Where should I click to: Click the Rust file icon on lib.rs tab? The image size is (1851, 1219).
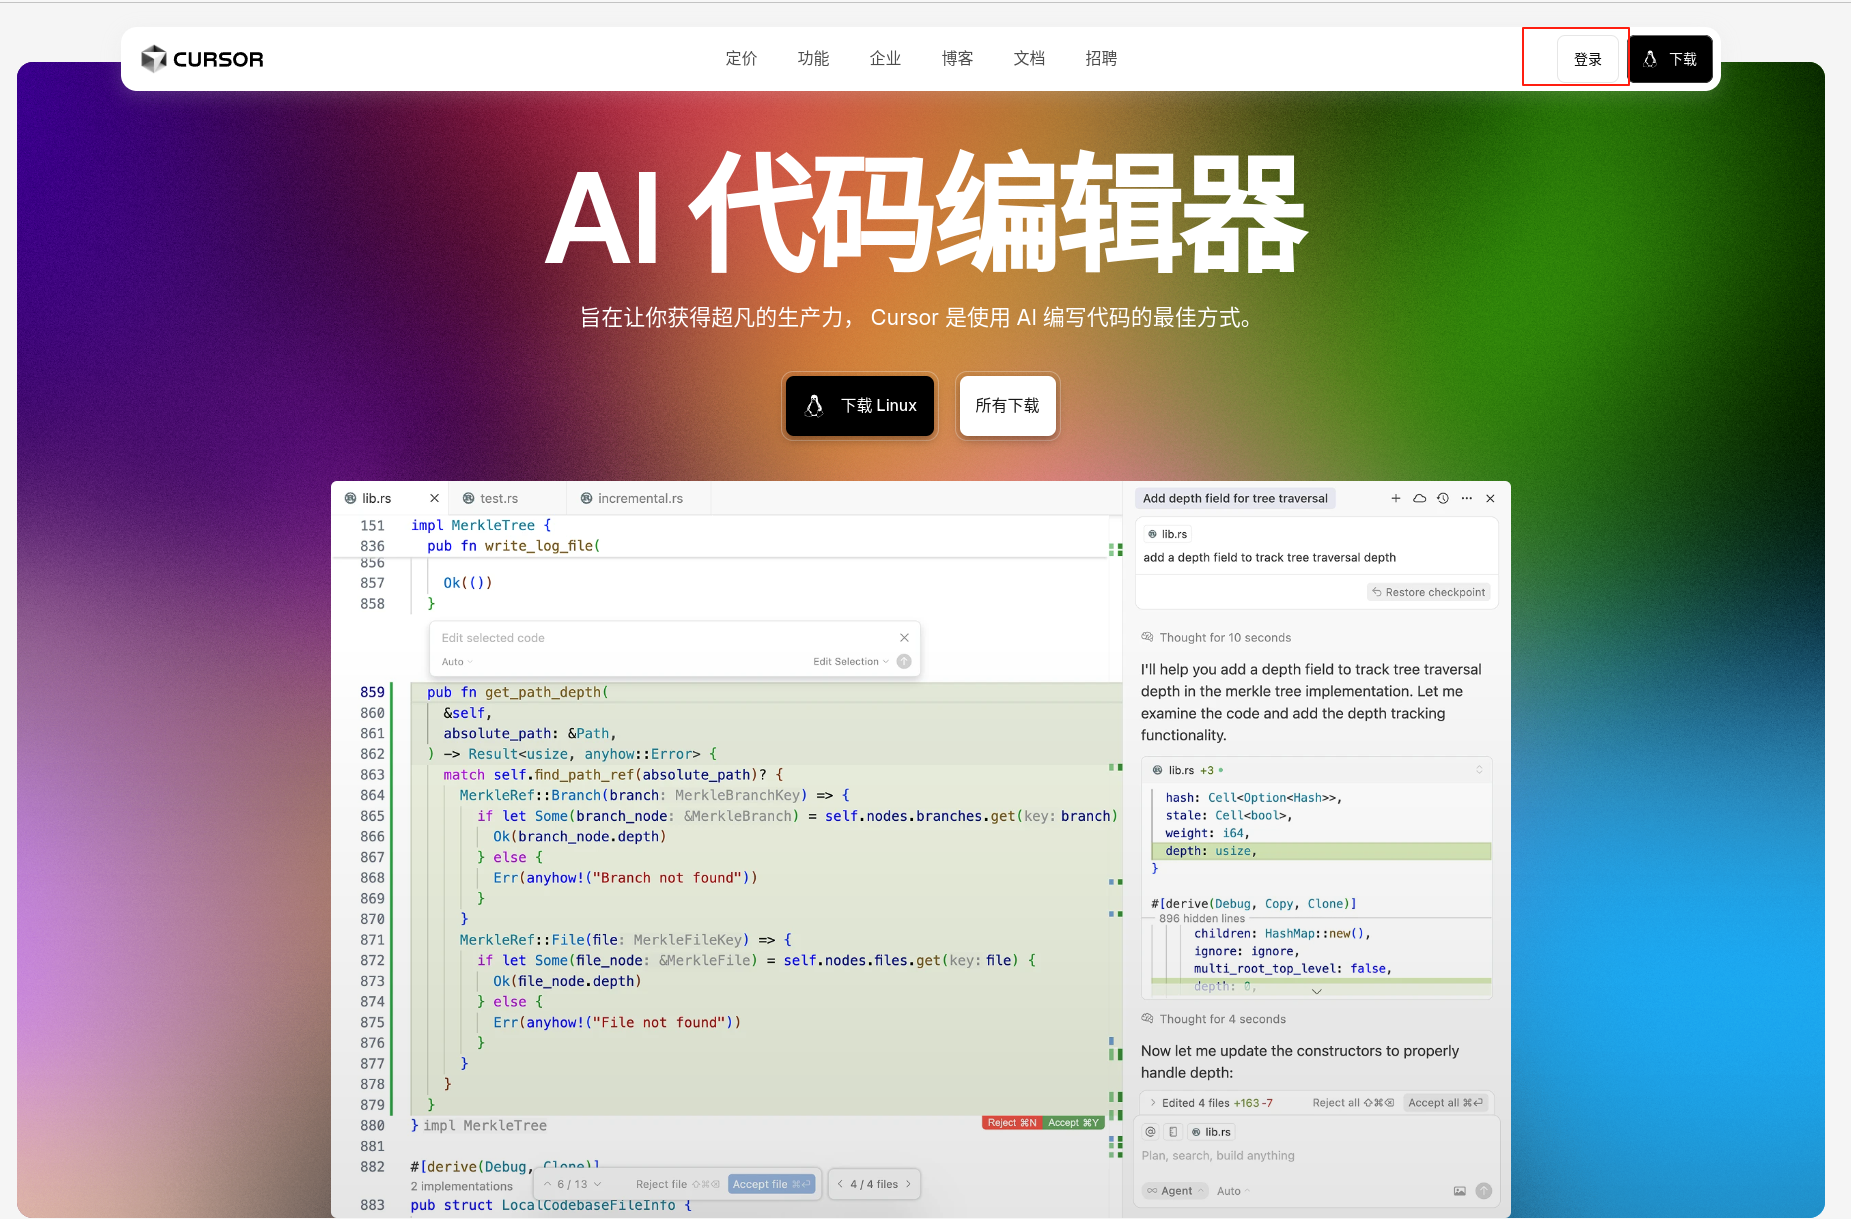click(x=350, y=498)
